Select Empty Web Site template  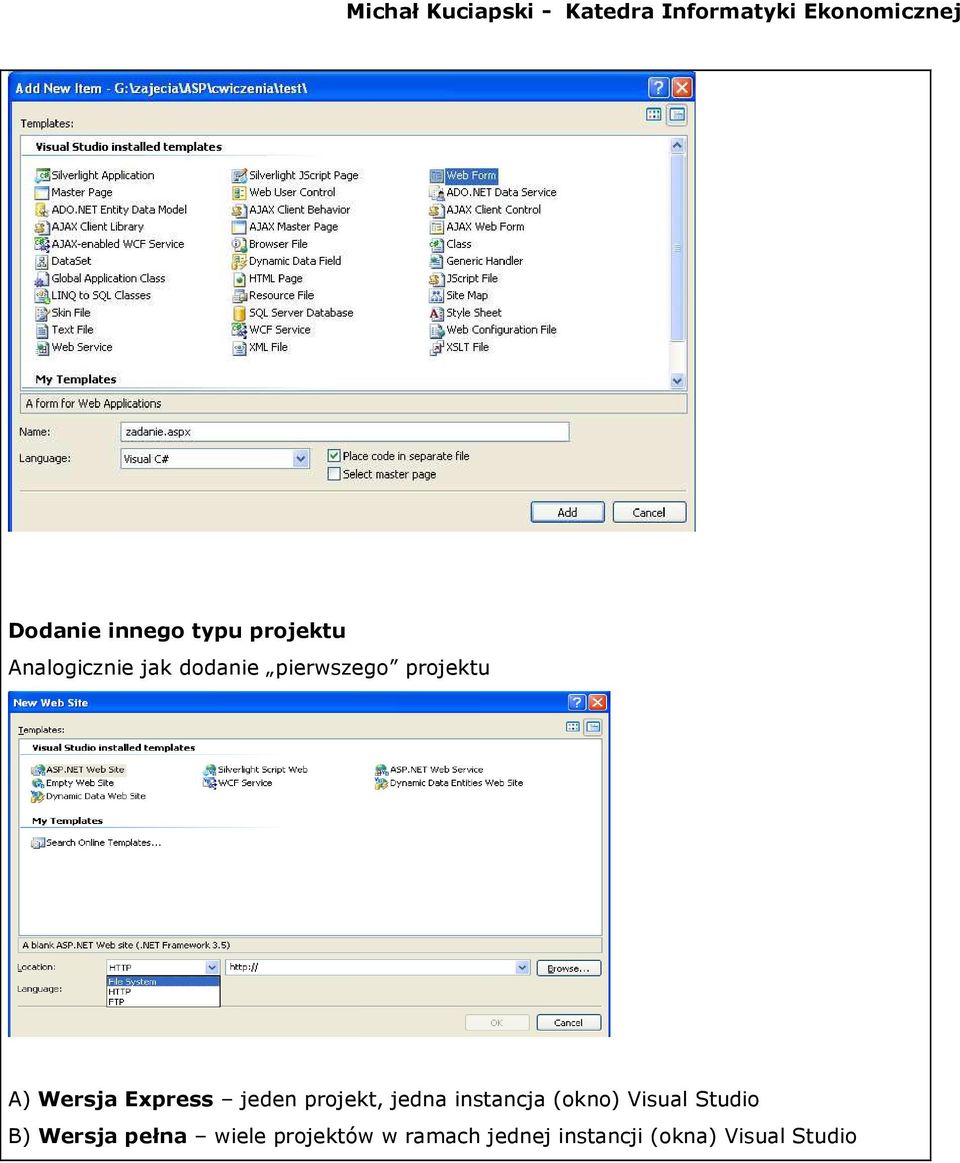[73, 783]
